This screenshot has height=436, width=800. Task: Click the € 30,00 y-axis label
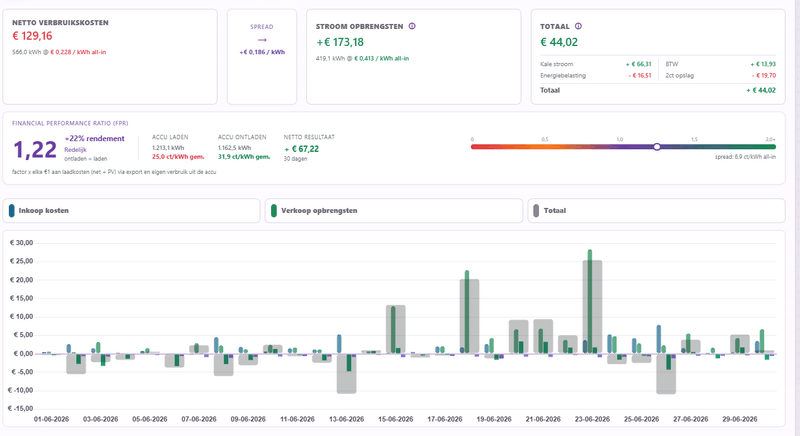21,243
